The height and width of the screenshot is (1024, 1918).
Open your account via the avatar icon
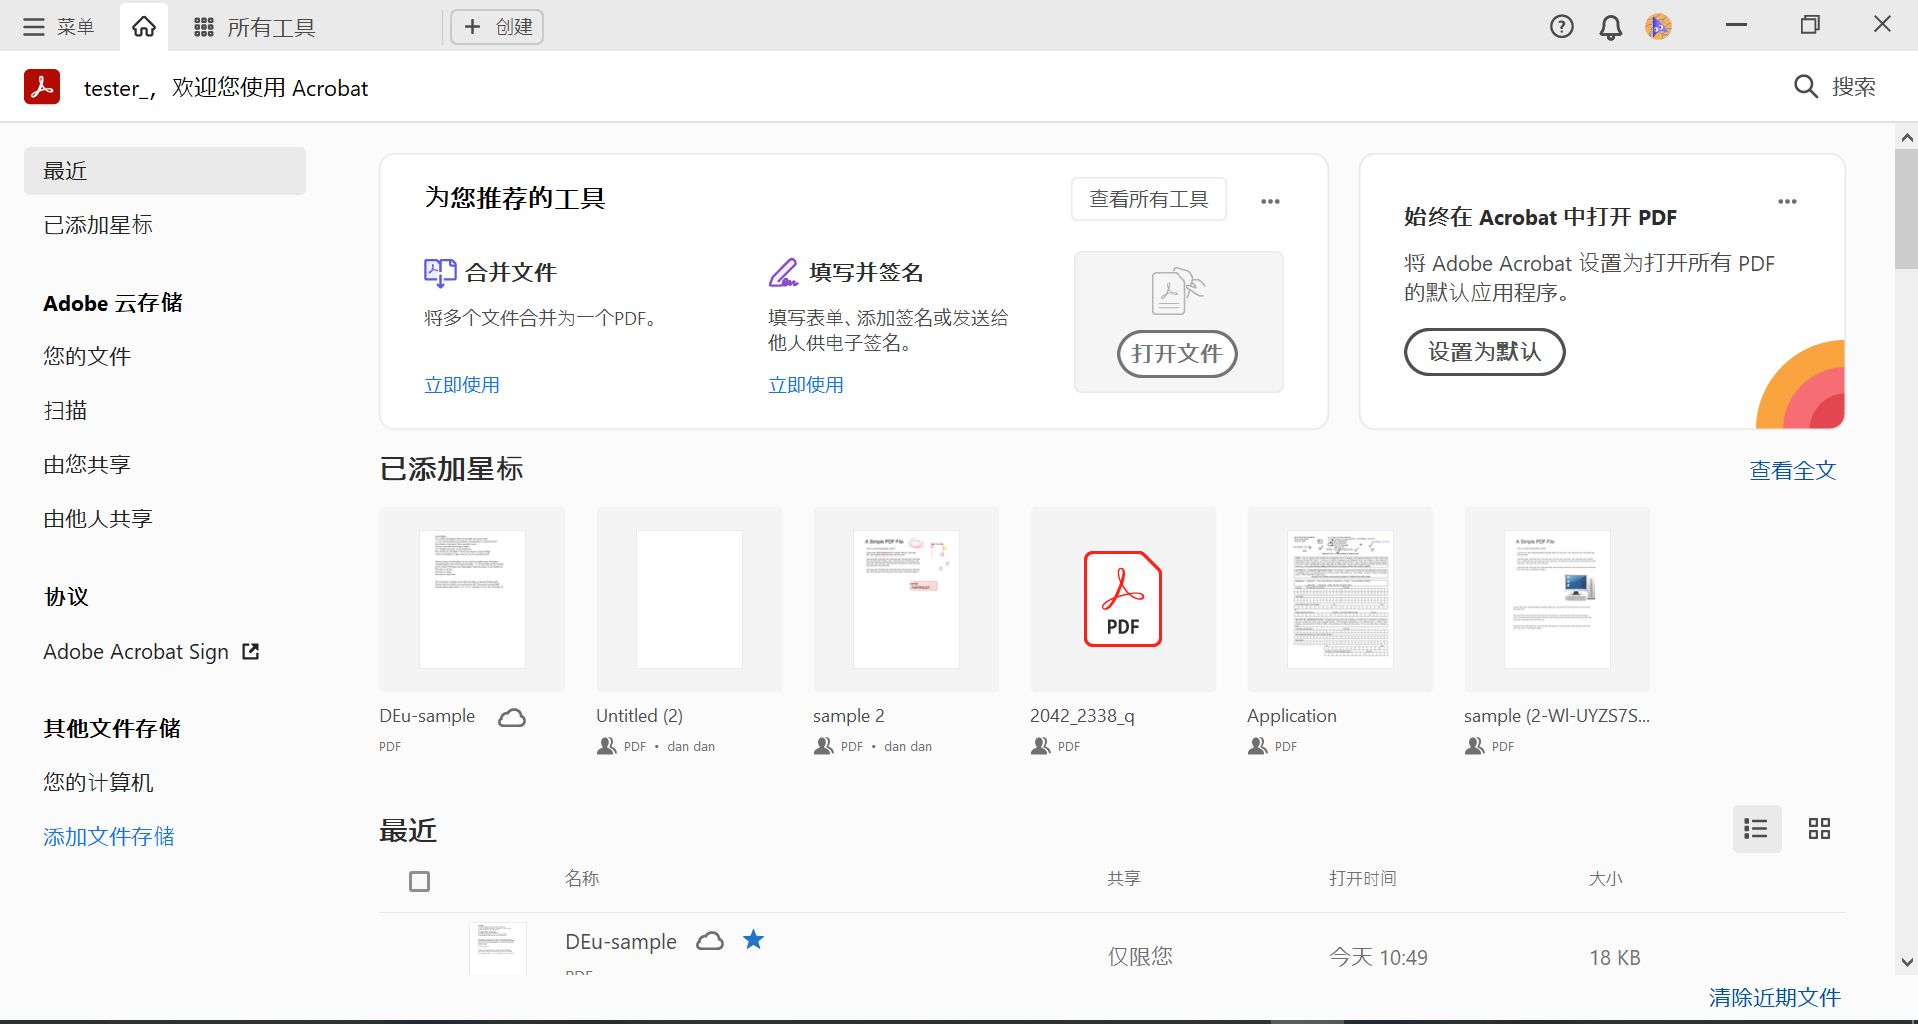click(x=1657, y=26)
